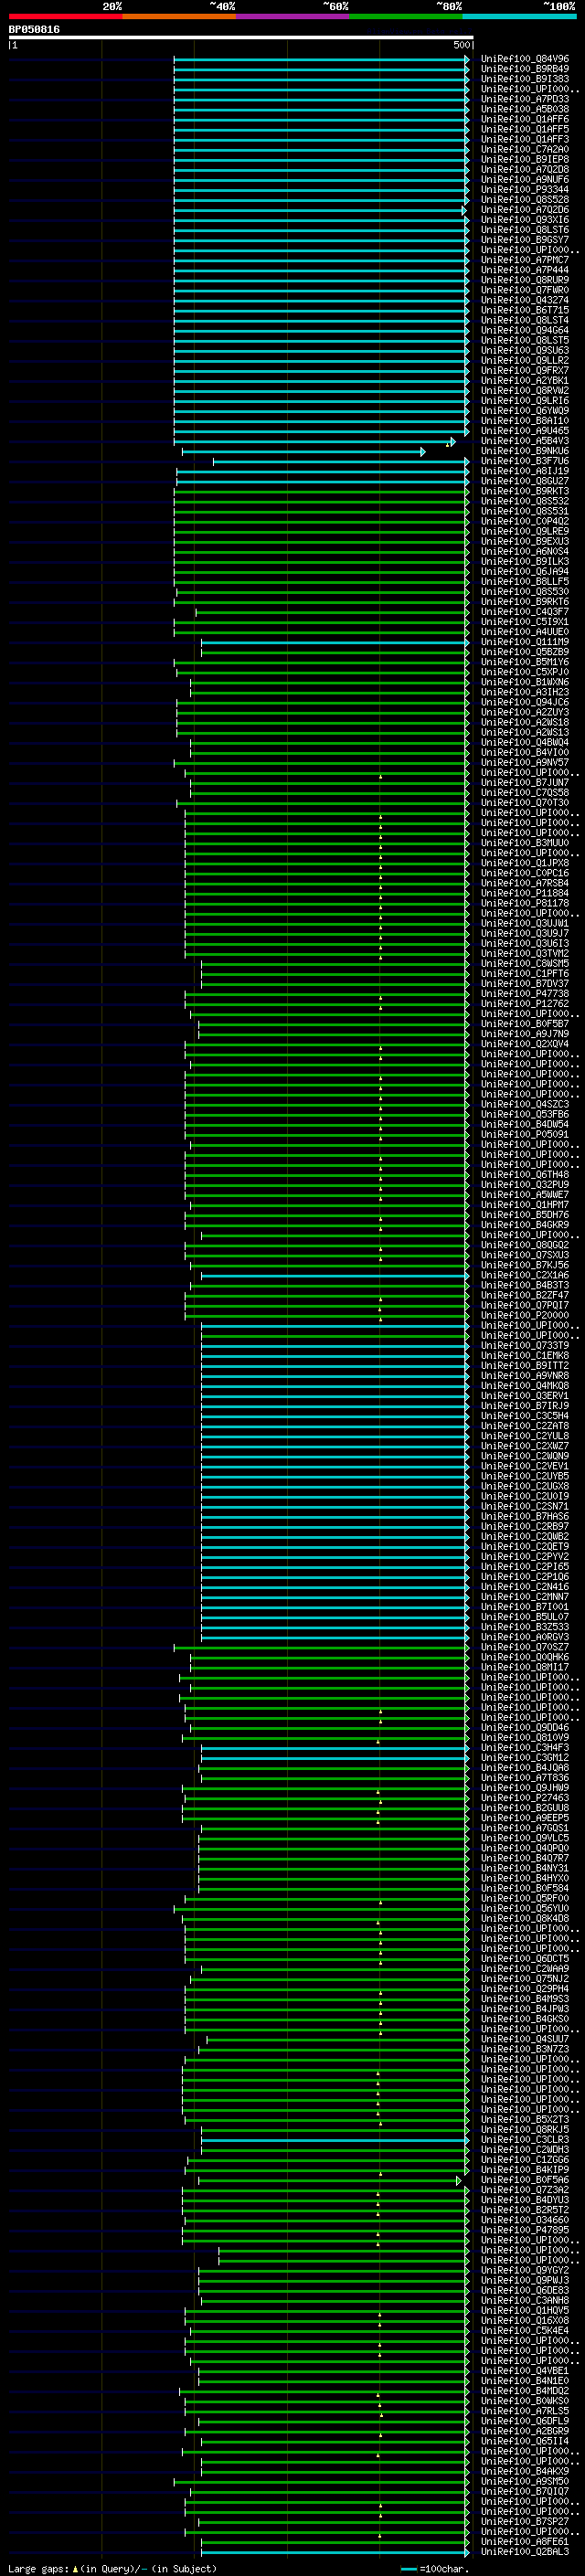Open hit UniRef100_Q8GU27
Image resolution: width=585 pixels, height=2576 pixels.
525,482
